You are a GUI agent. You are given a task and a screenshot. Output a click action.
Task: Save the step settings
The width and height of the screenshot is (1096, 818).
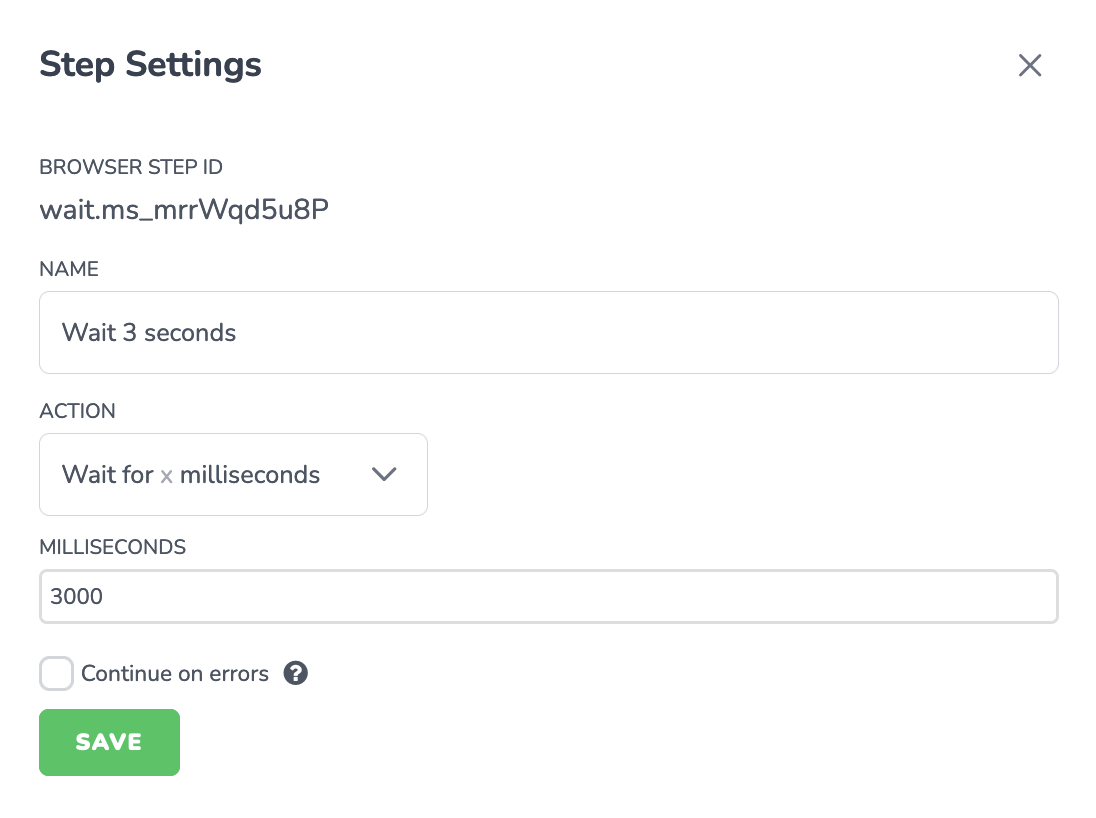(x=110, y=742)
